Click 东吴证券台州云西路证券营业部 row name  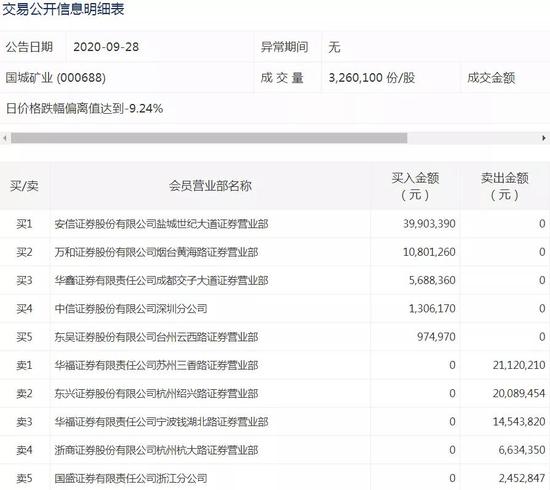click(156, 337)
